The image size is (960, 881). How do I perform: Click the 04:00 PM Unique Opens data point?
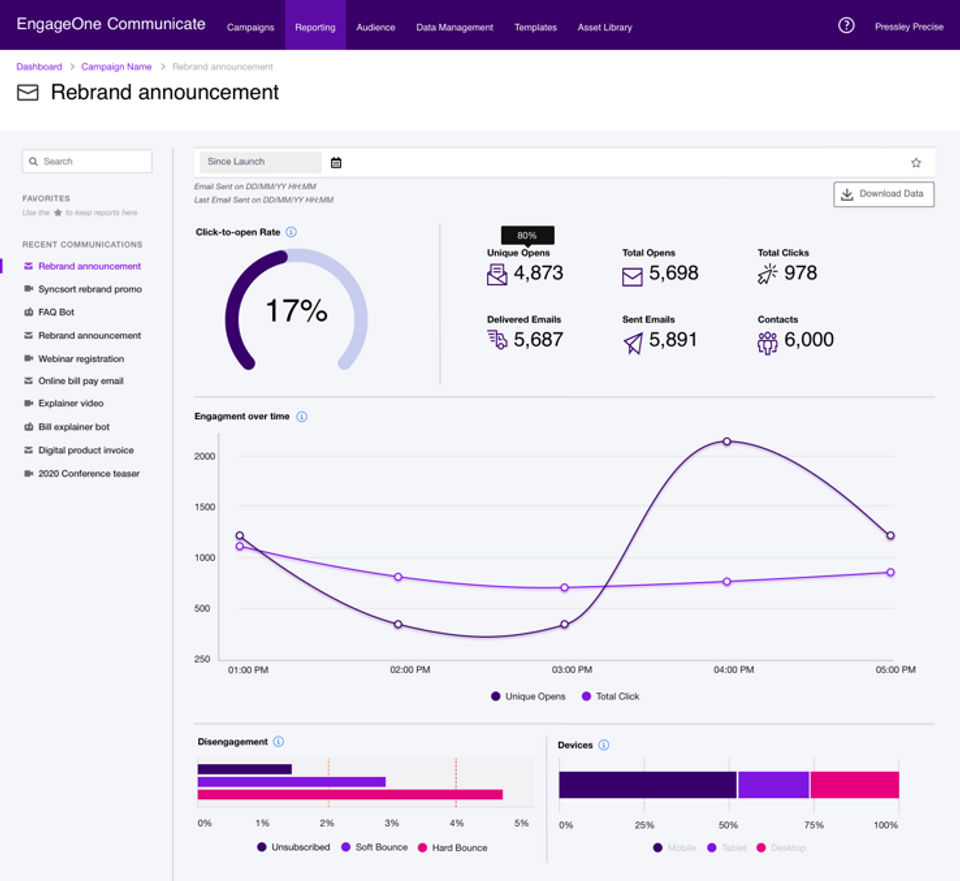pyautogui.click(x=727, y=441)
